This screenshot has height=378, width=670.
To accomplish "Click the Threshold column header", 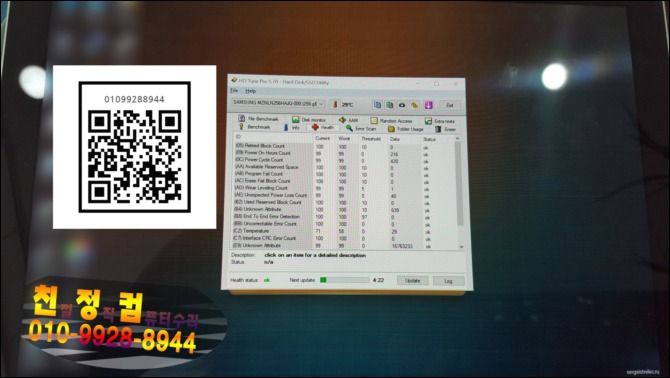I will click(371, 139).
